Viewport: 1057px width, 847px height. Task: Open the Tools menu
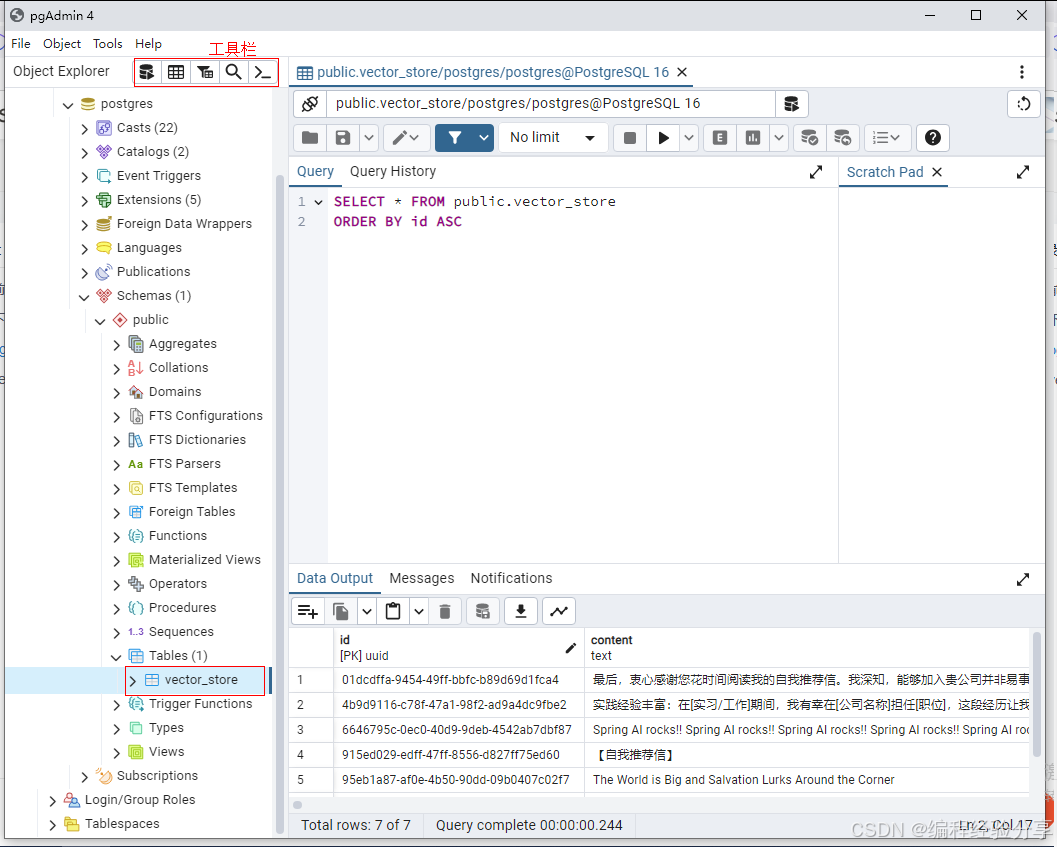(107, 44)
